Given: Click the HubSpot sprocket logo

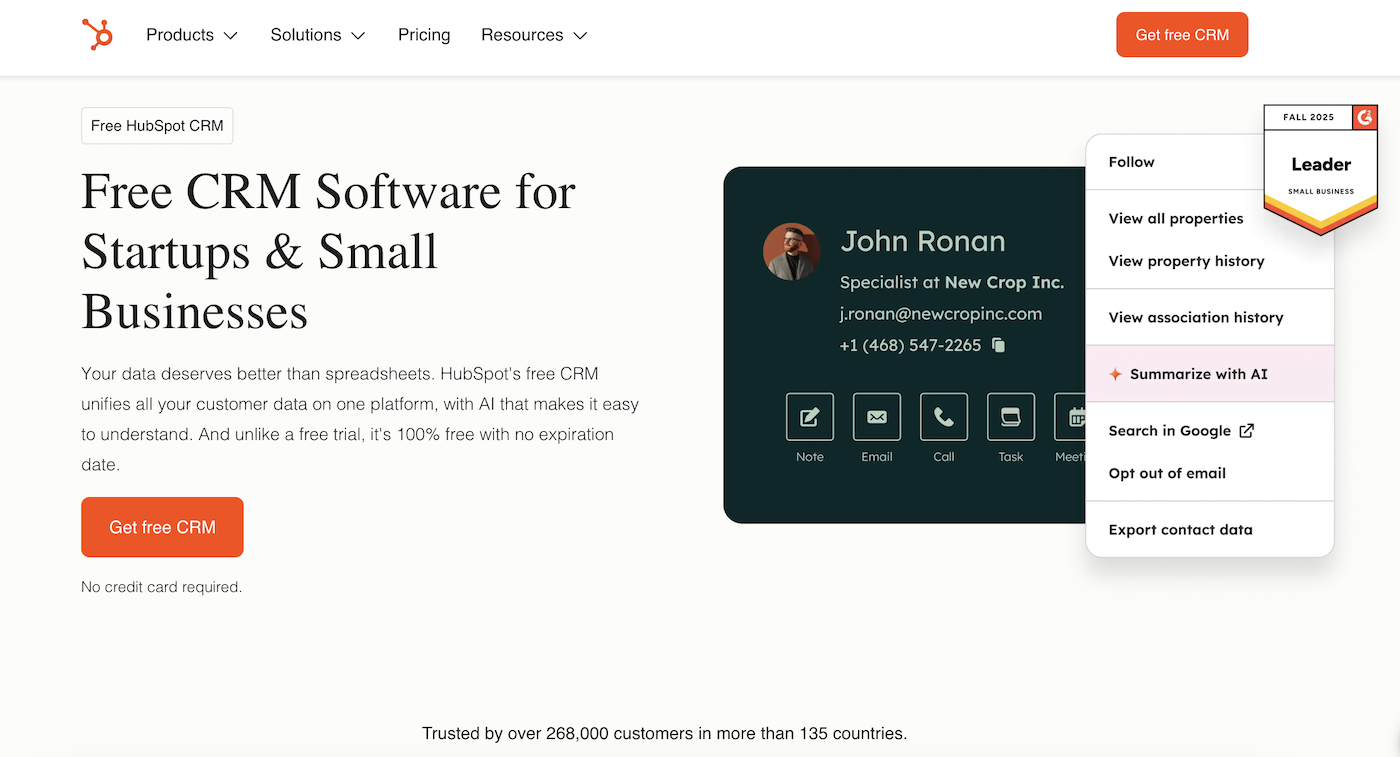Looking at the screenshot, I should (x=97, y=34).
